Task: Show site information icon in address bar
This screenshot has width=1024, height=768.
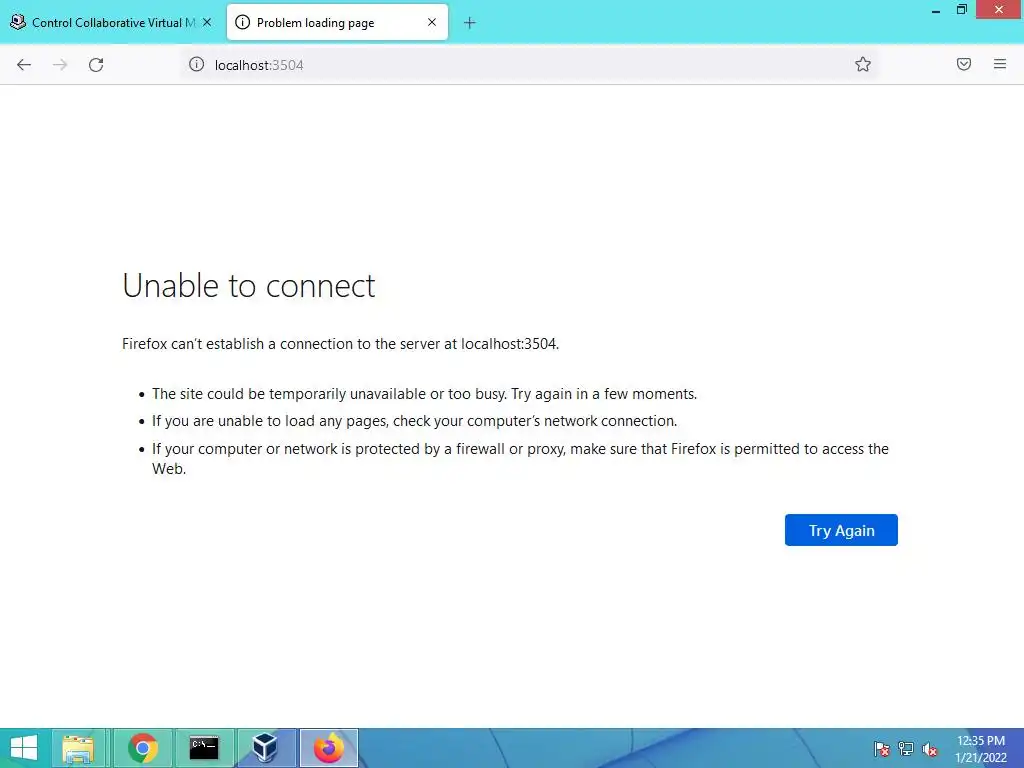Action: [x=197, y=64]
